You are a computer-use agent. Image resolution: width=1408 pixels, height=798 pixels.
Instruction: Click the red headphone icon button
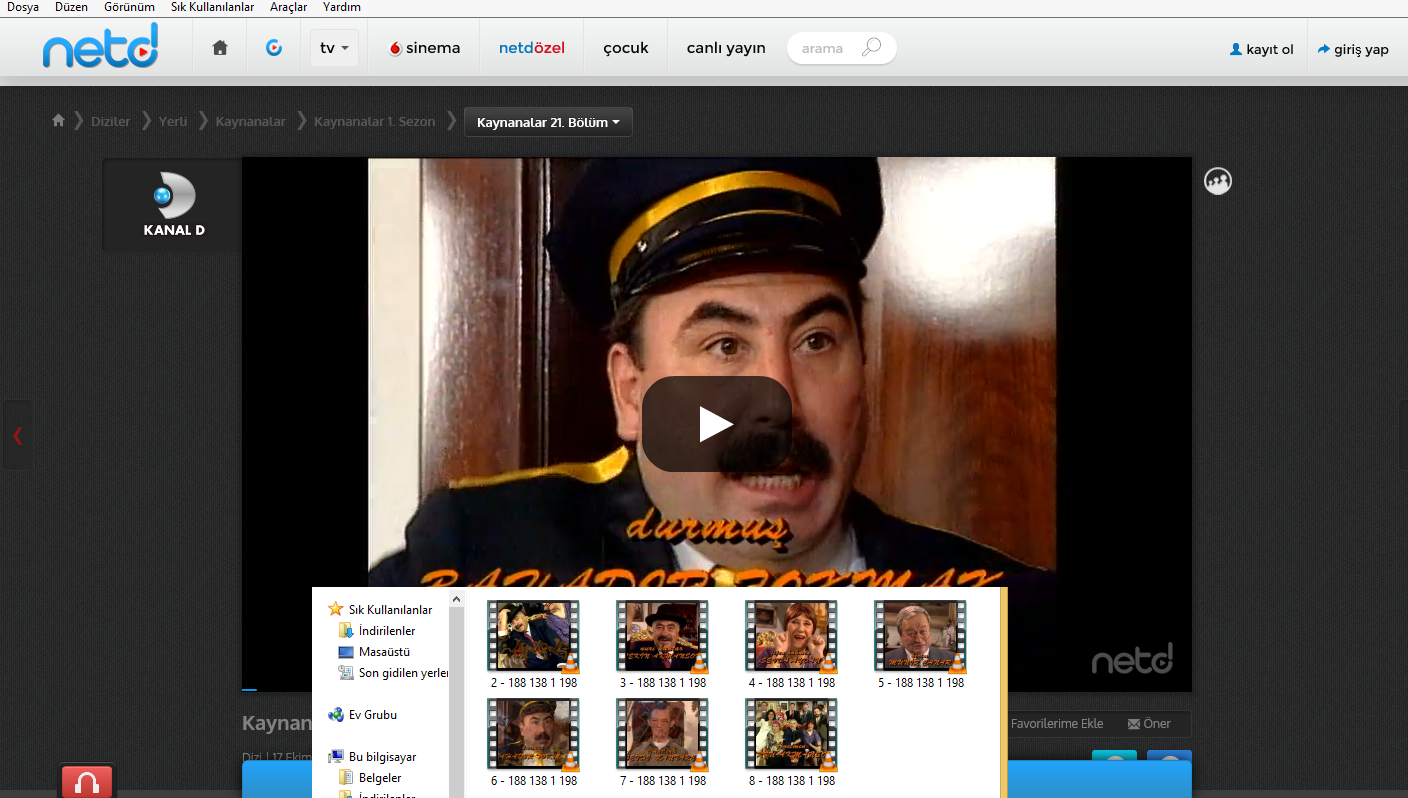(x=87, y=782)
